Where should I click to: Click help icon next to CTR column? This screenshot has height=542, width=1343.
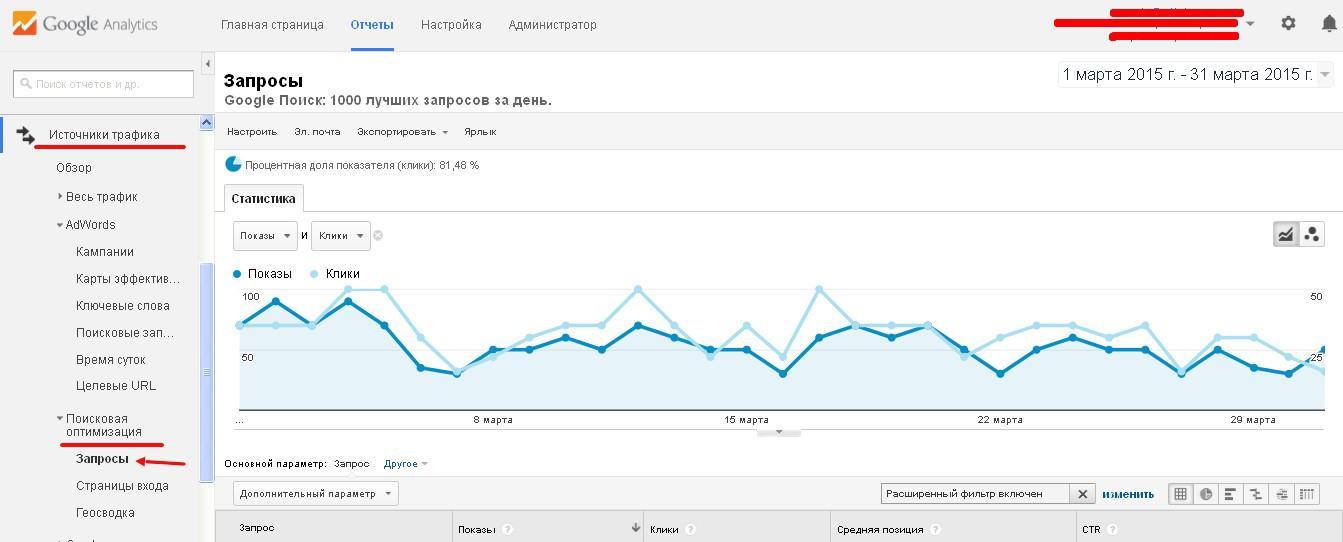pyautogui.click(x=1112, y=530)
